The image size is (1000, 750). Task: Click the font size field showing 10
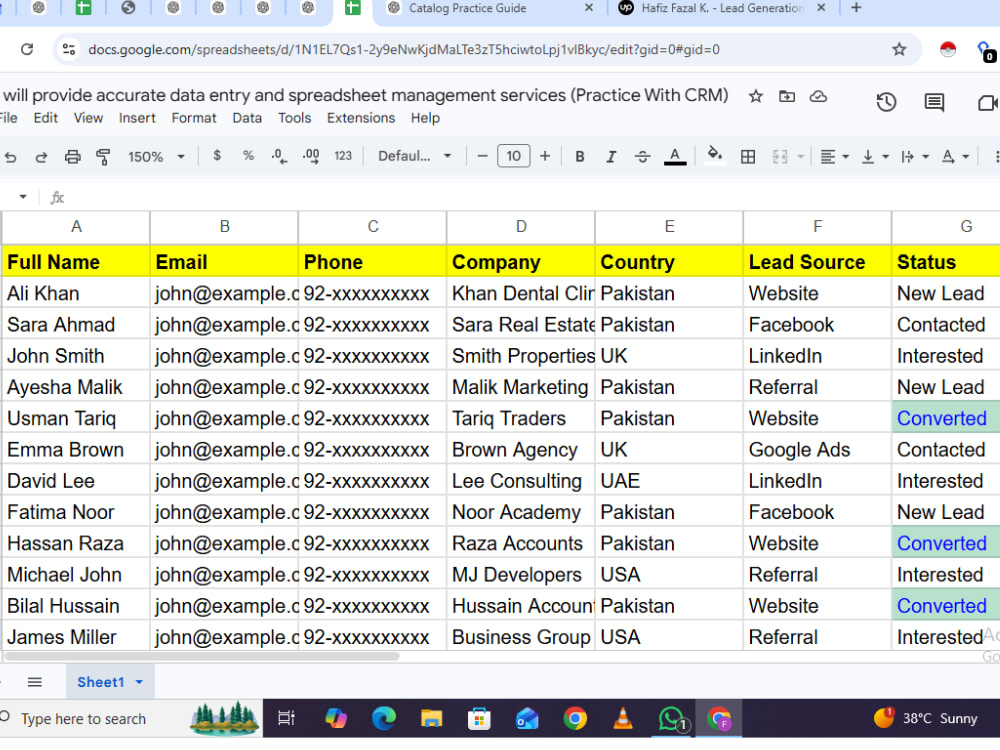pos(513,156)
